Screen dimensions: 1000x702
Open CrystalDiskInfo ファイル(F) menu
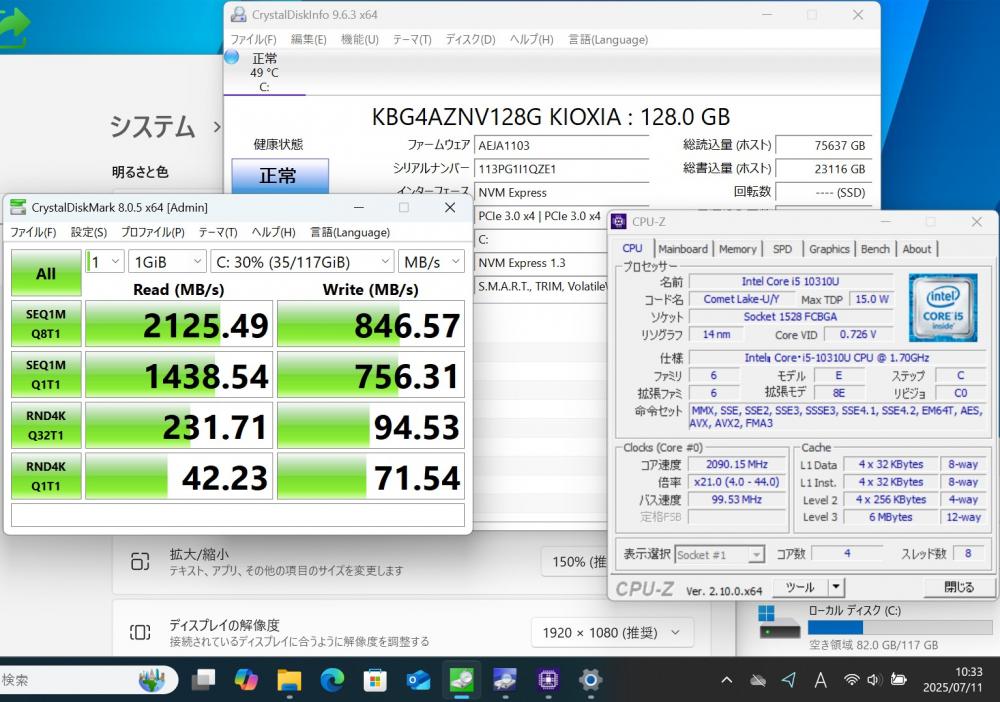[x=253, y=40]
